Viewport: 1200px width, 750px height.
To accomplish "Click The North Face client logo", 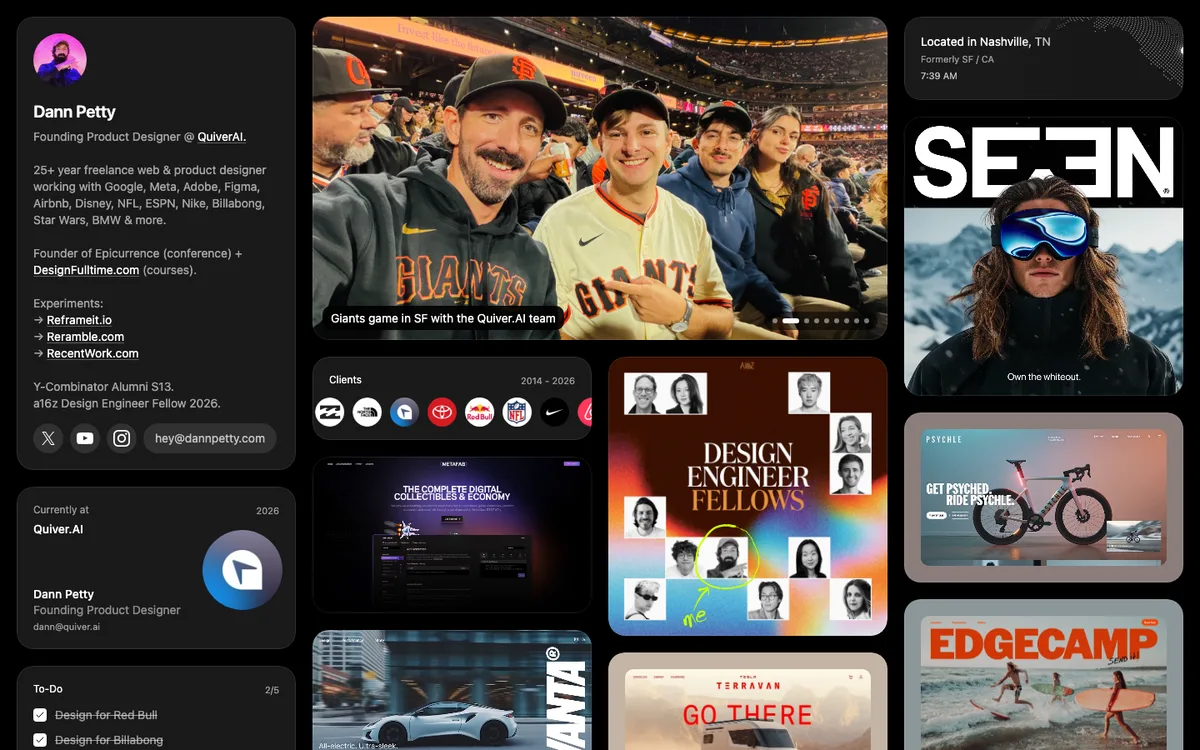I will coord(367,412).
